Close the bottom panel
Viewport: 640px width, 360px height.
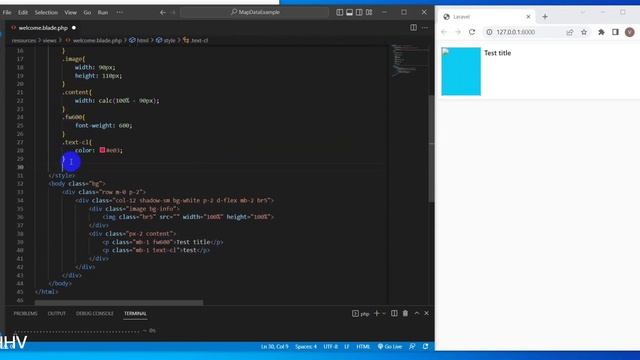click(427, 313)
